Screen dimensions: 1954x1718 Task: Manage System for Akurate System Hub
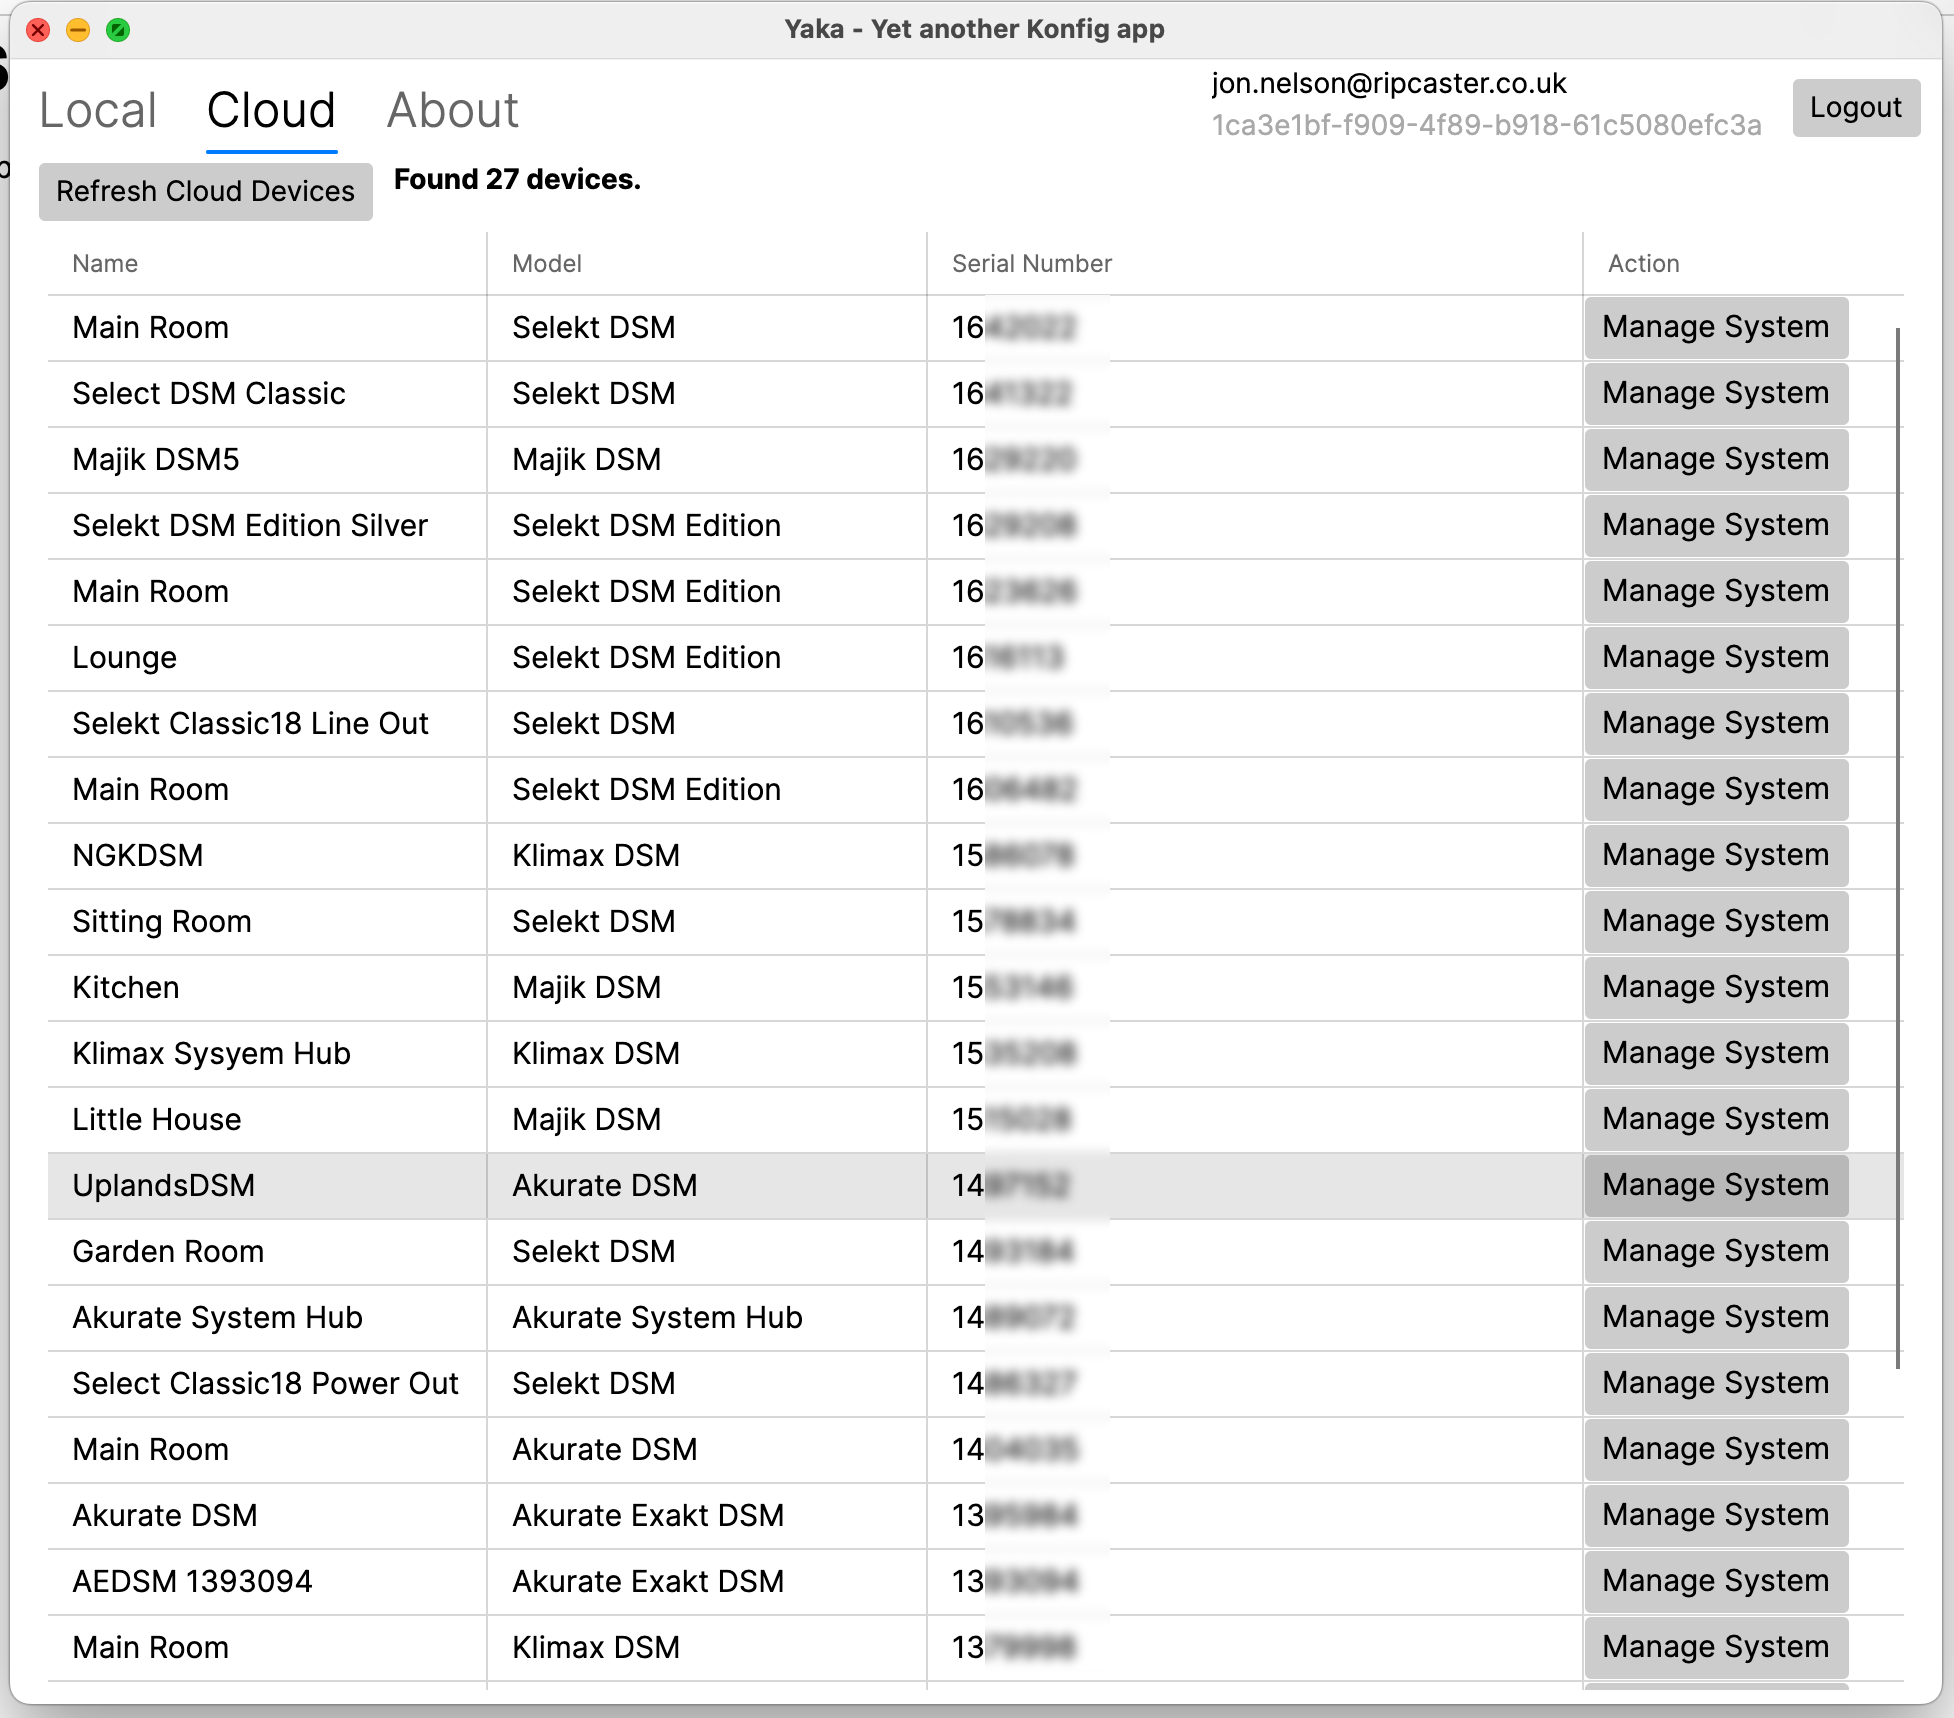click(1715, 1317)
